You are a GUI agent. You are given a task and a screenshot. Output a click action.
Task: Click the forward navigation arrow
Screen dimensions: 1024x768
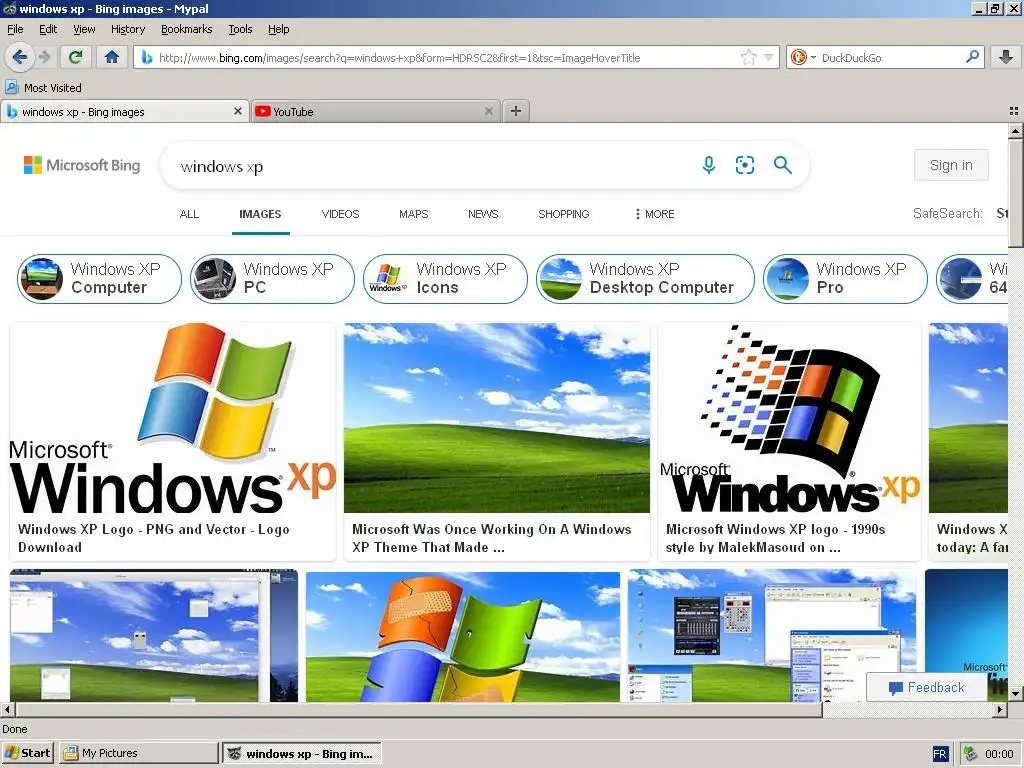(44, 57)
